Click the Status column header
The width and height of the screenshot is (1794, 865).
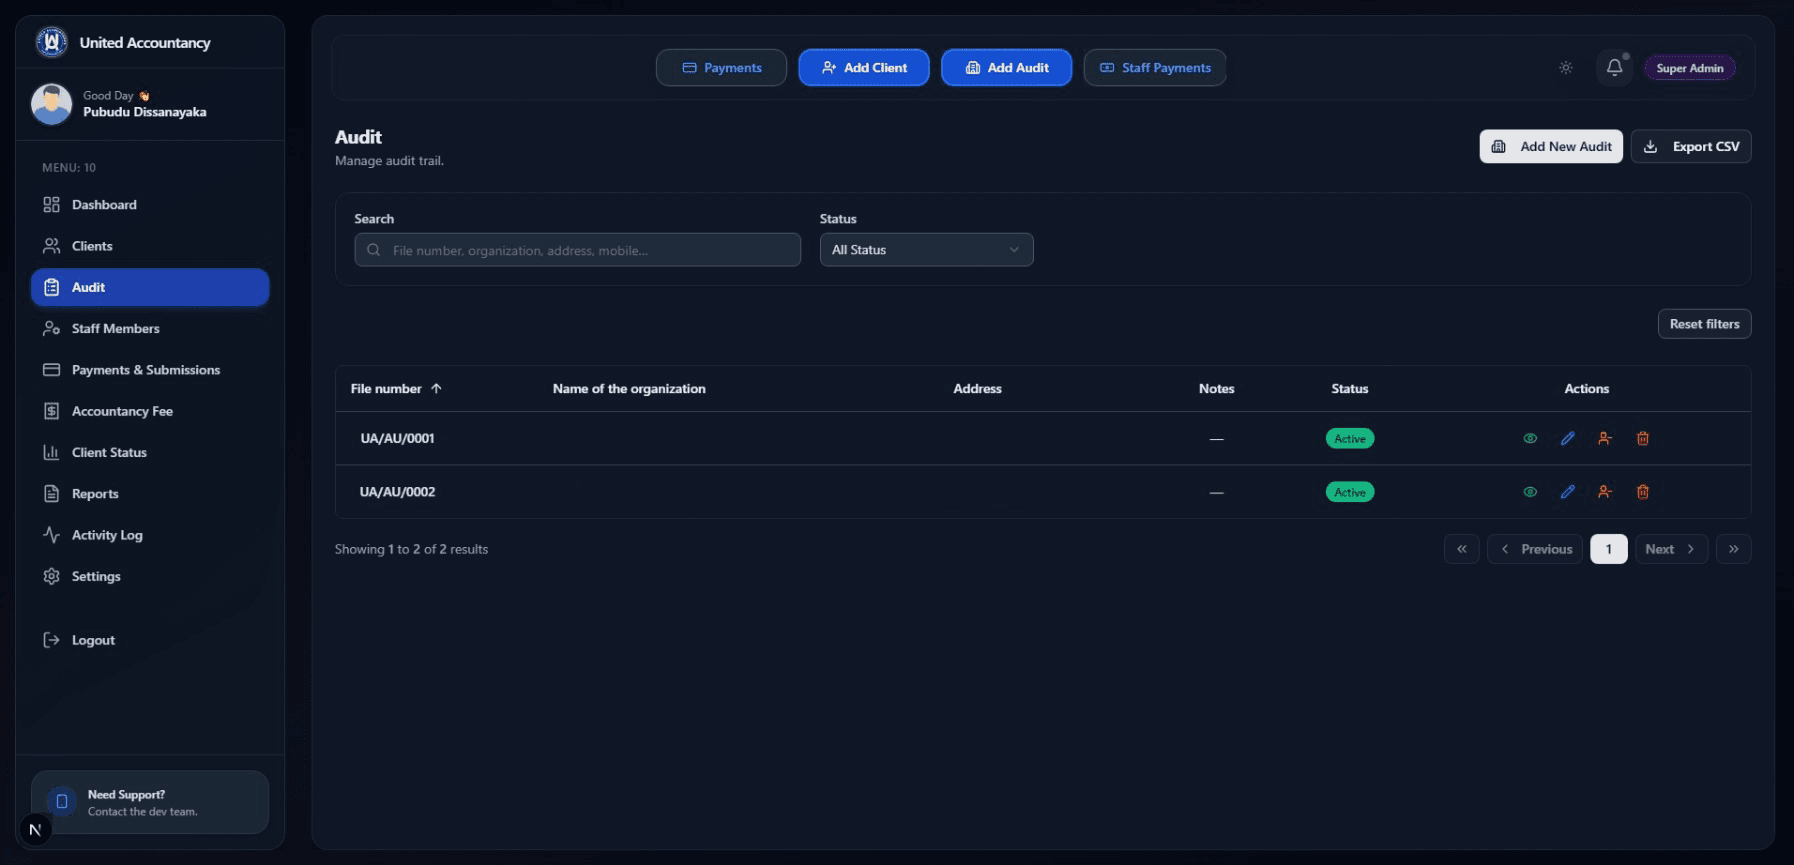1349,389
